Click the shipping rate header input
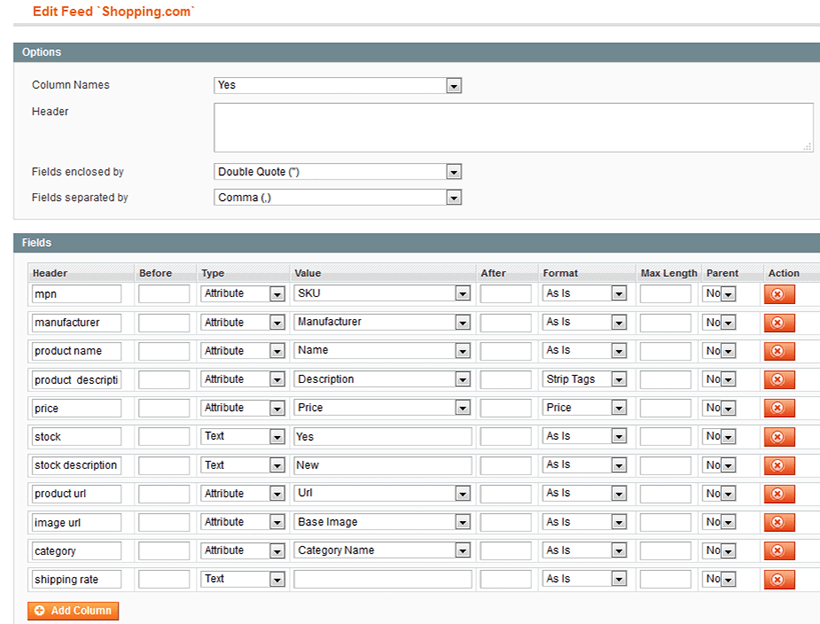The width and height of the screenshot is (820, 624). [x=76, y=579]
